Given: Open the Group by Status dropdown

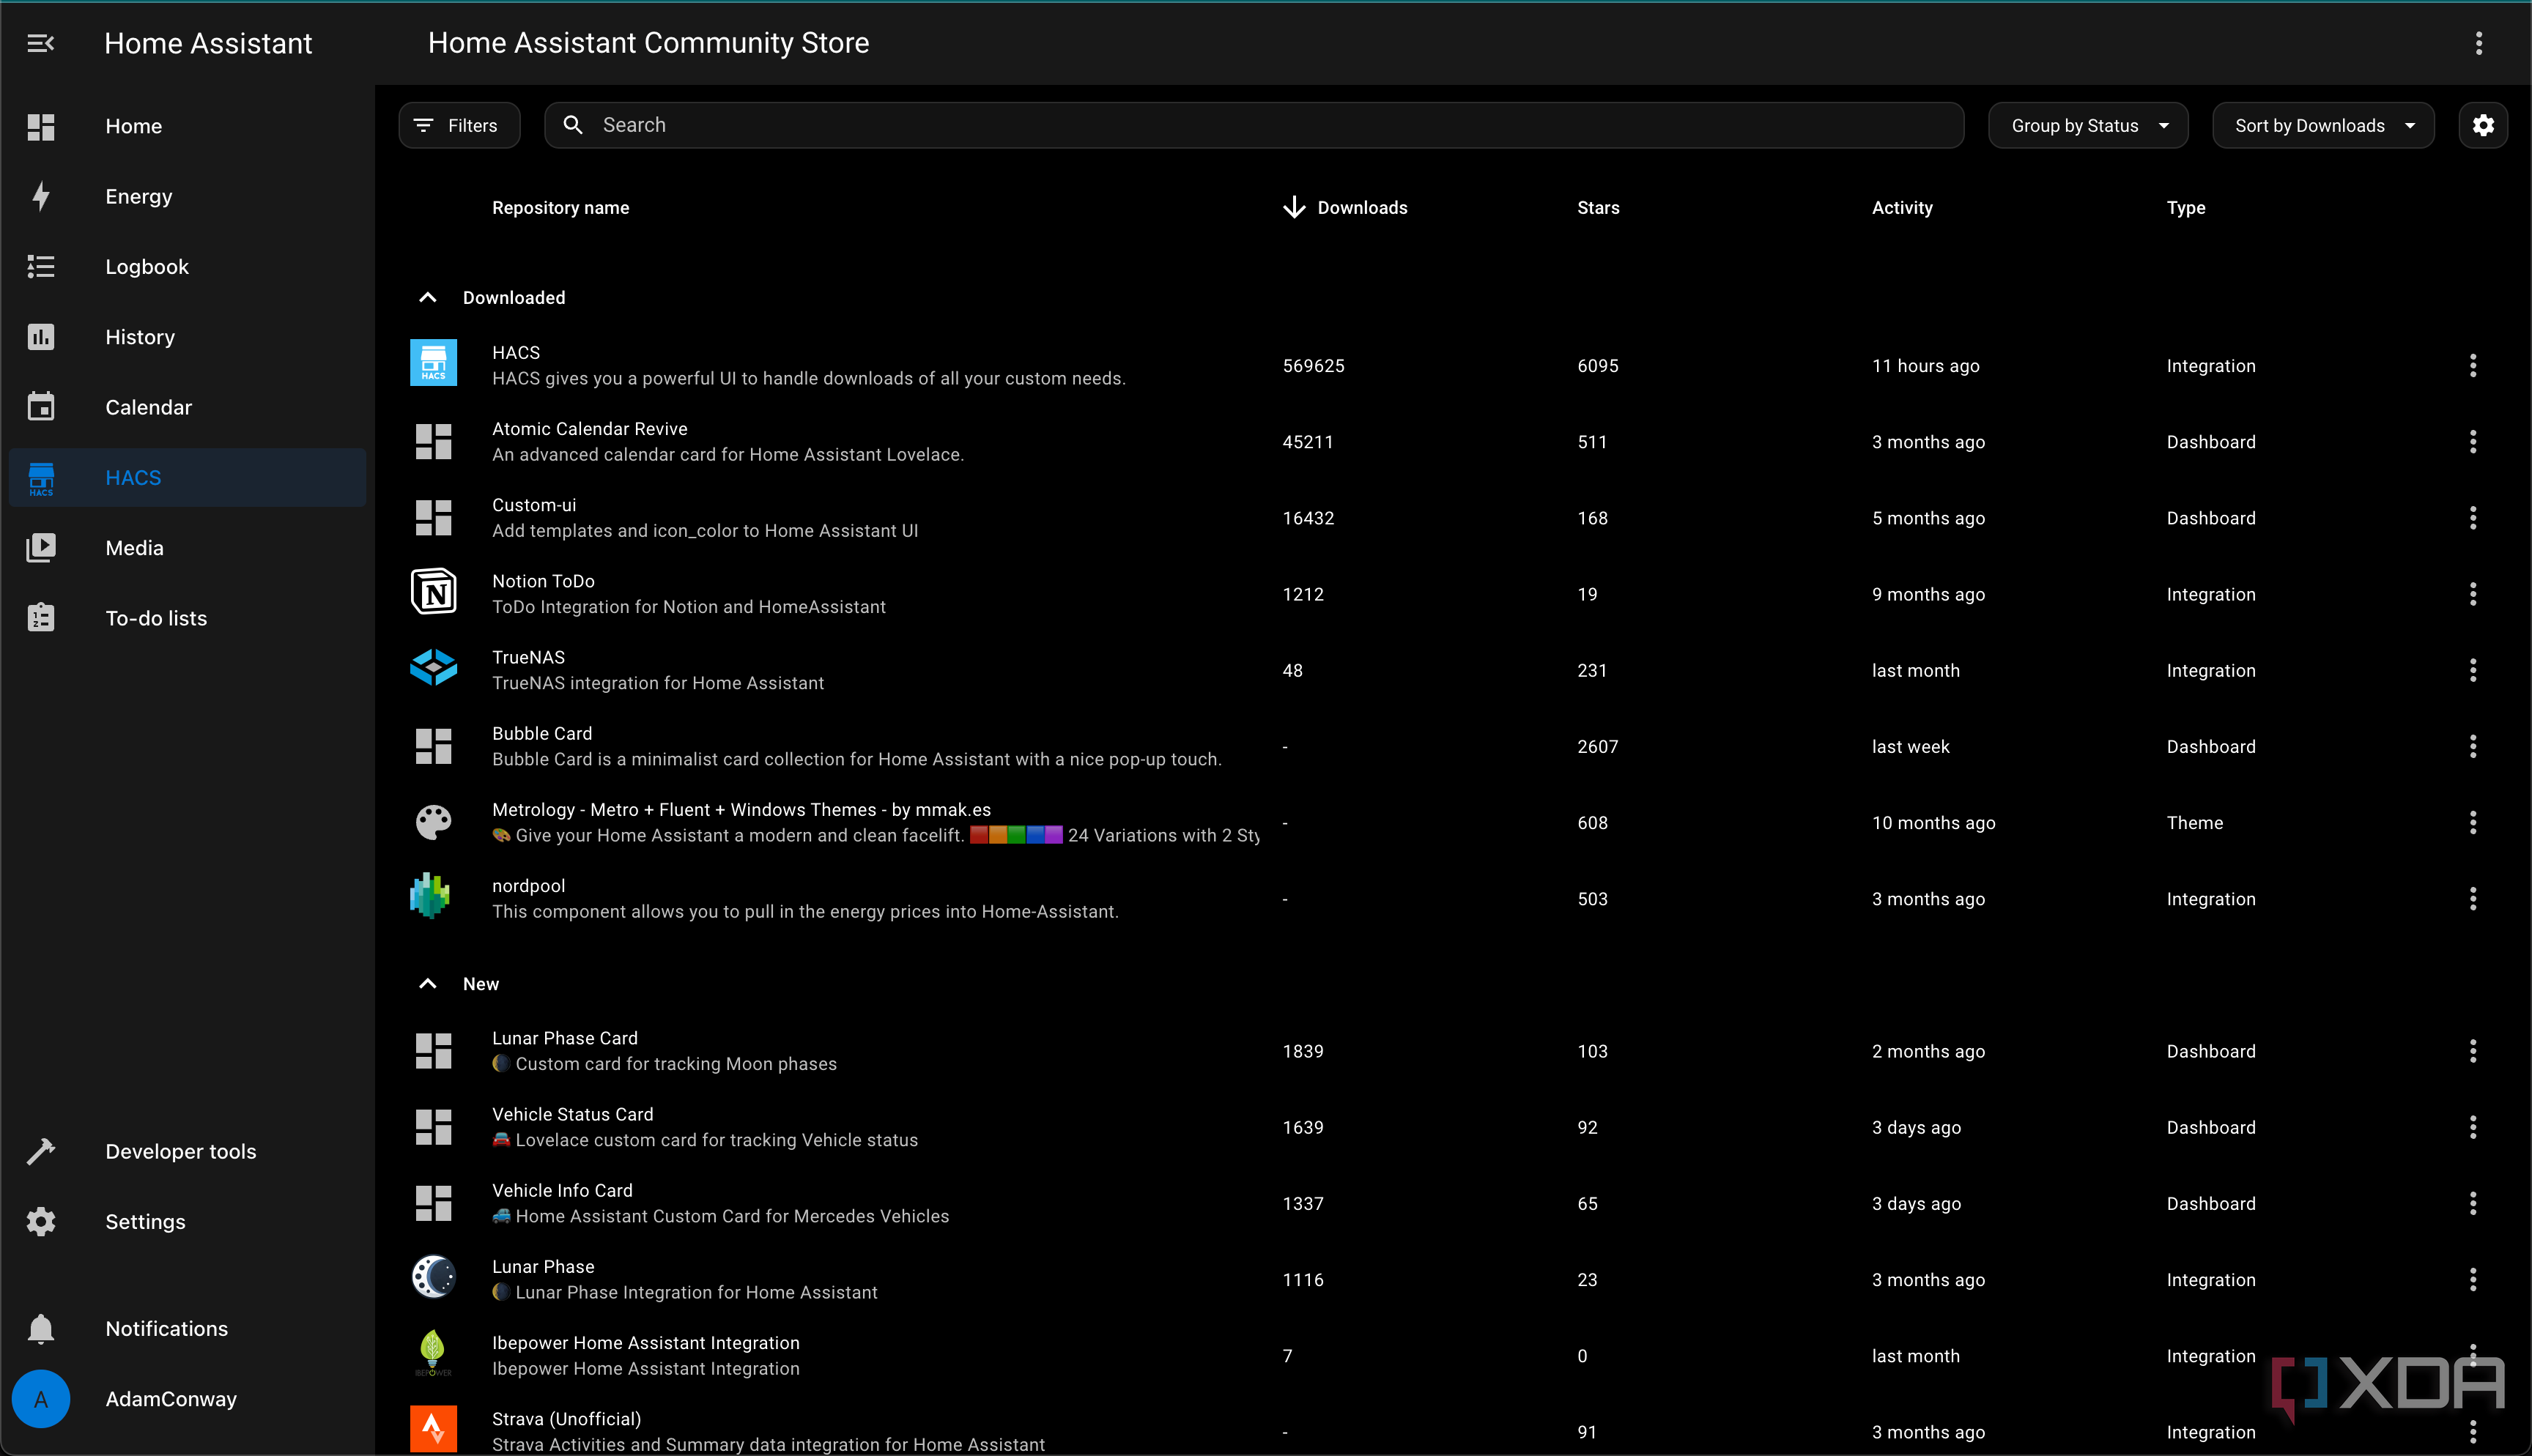Looking at the screenshot, I should click(2087, 125).
